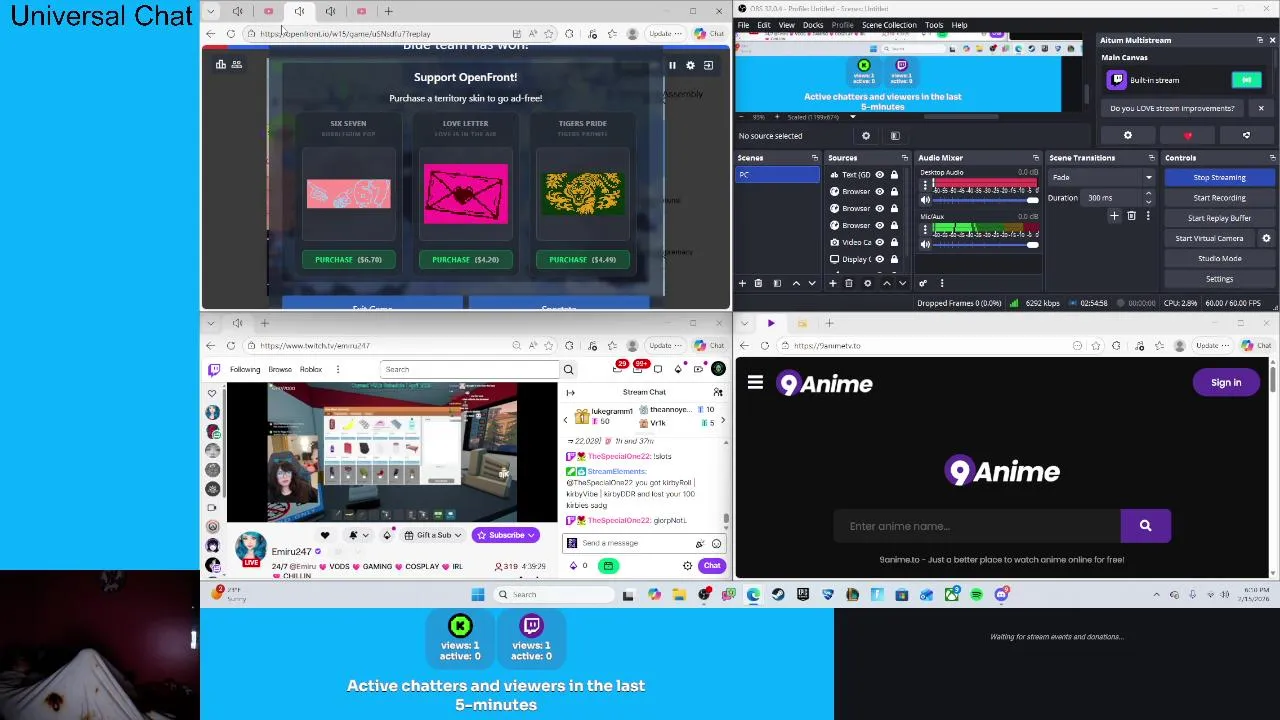1280x720 pixels.
Task: Purchase the Tigers Pride skin
Action: [582, 260]
